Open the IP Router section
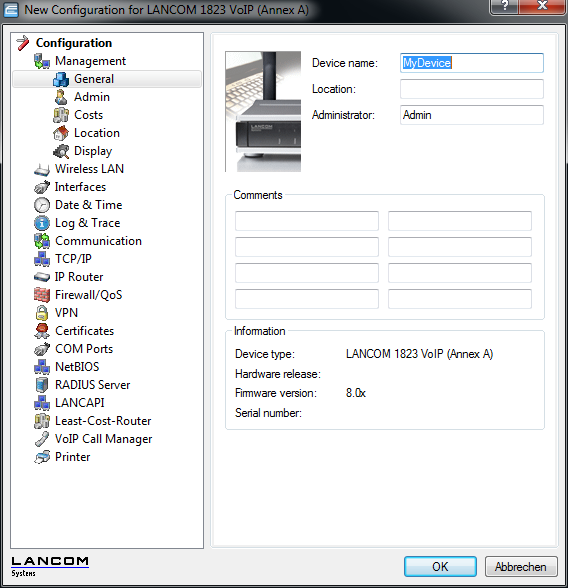 coord(79,277)
